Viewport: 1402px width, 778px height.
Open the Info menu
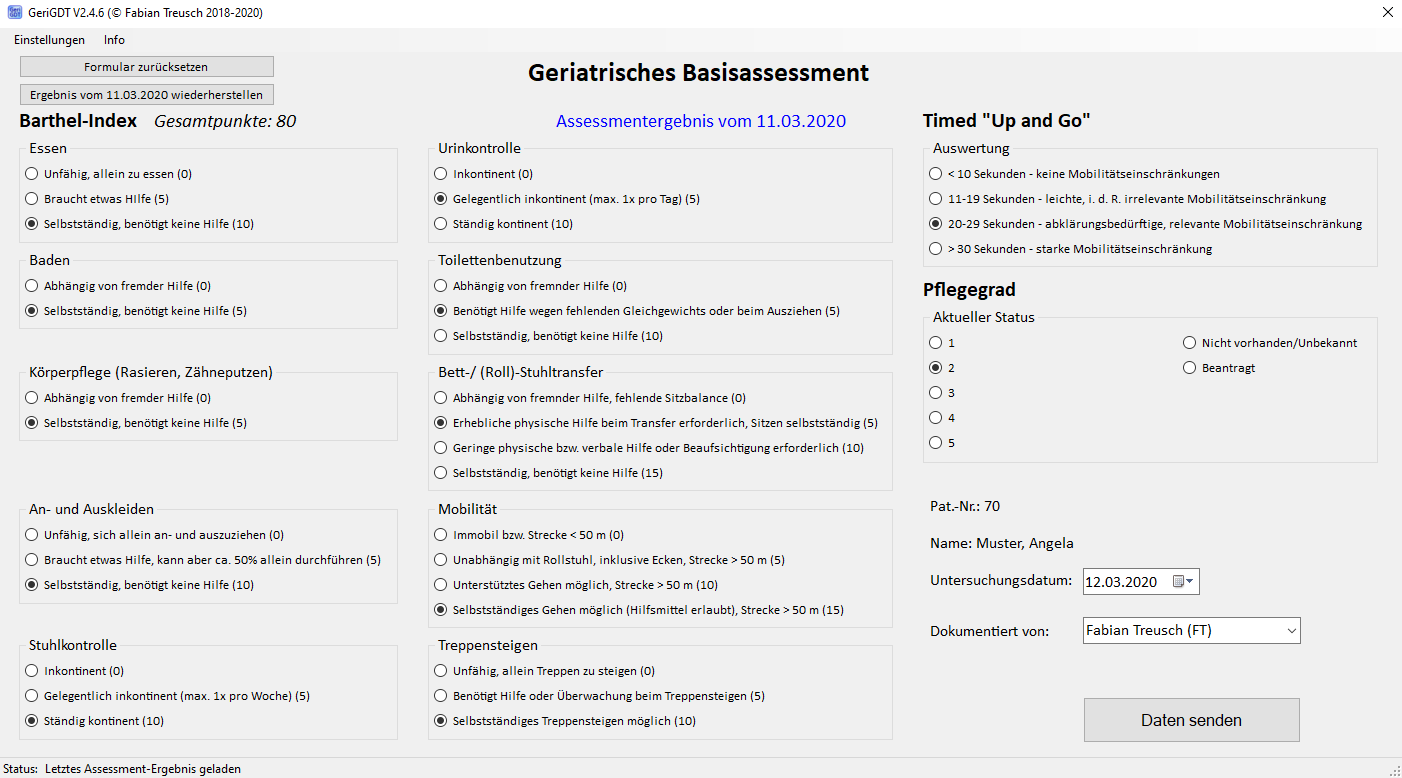(114, 40)
